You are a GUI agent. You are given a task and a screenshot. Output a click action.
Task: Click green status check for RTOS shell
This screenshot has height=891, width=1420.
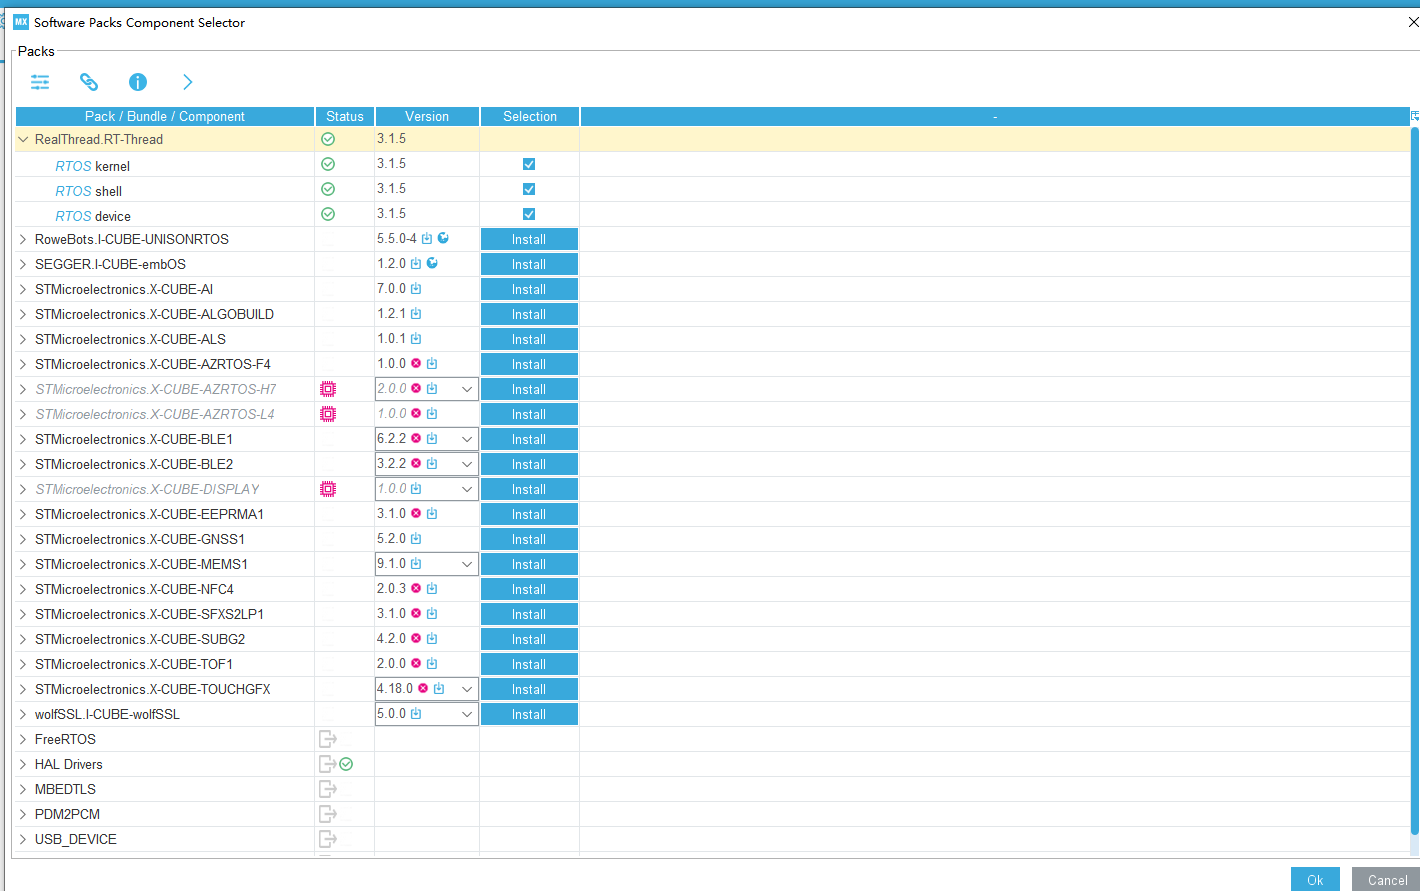click(328, 189)
